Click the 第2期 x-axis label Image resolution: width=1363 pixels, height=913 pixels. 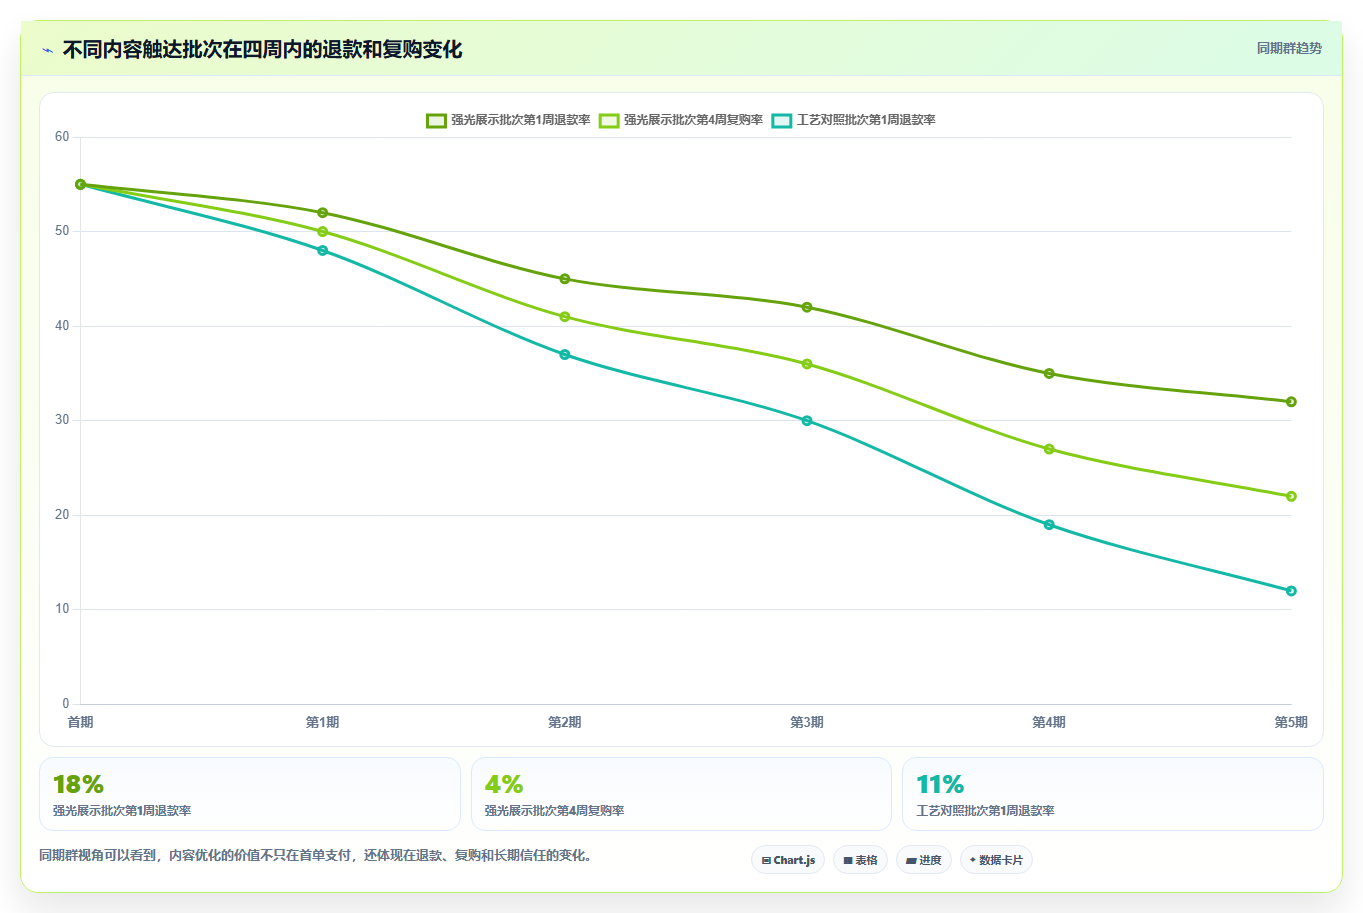click(565, 722)
